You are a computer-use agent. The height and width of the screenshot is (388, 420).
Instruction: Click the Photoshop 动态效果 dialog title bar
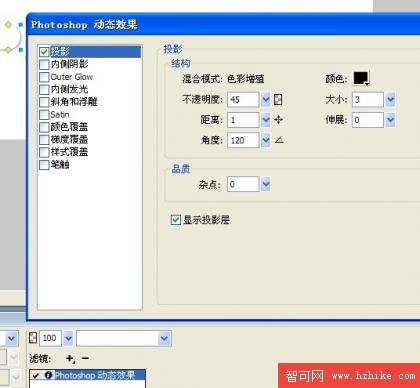[223, 24]
